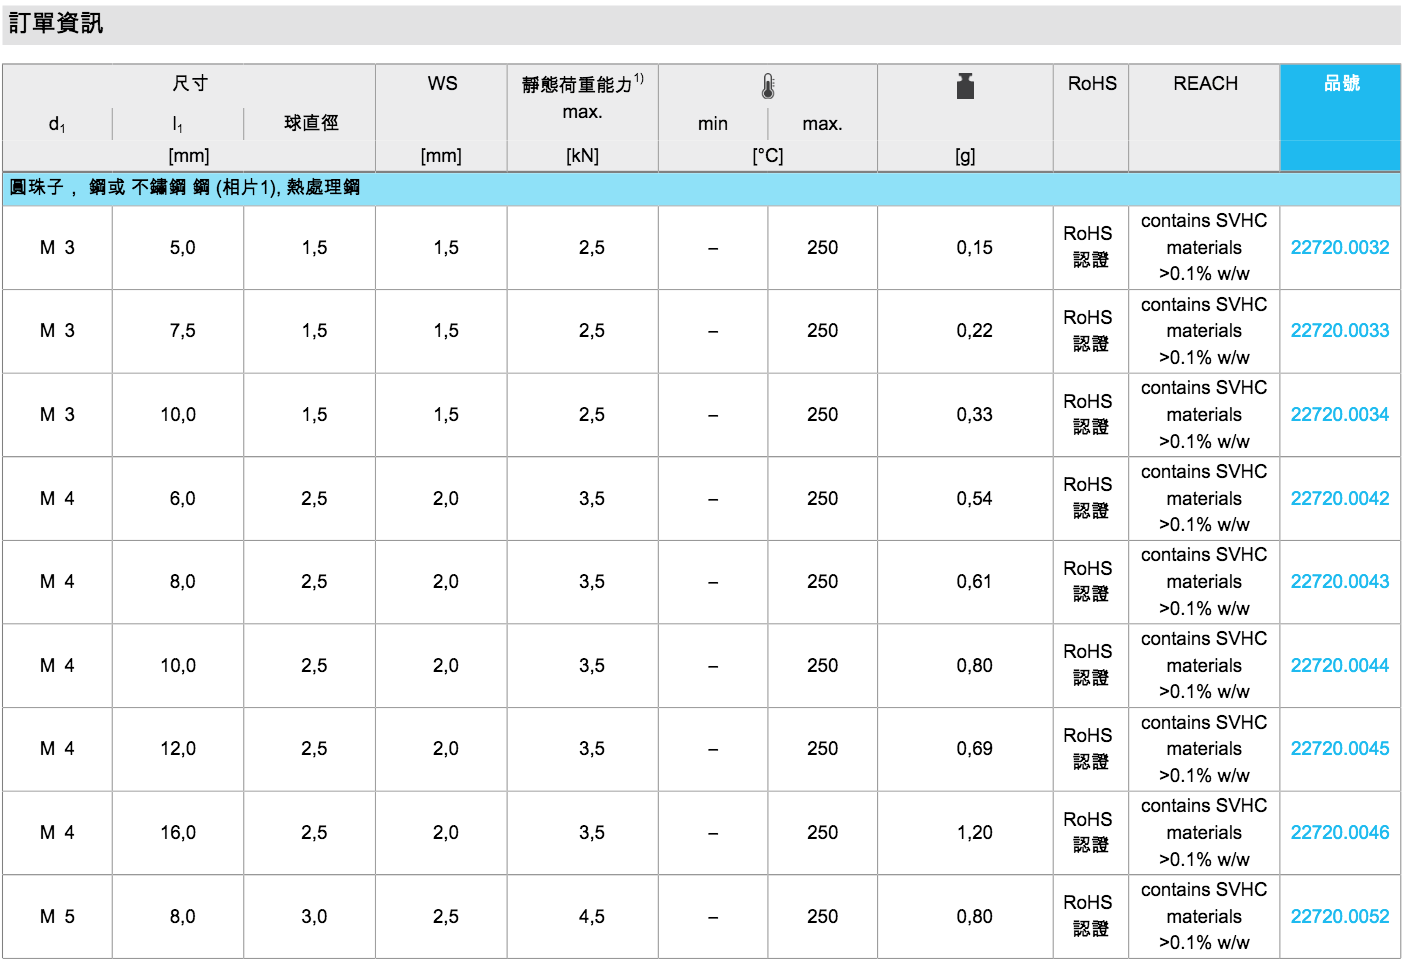
Task: Click the blue 圓珠子 category row
Action: click(185, 188)
